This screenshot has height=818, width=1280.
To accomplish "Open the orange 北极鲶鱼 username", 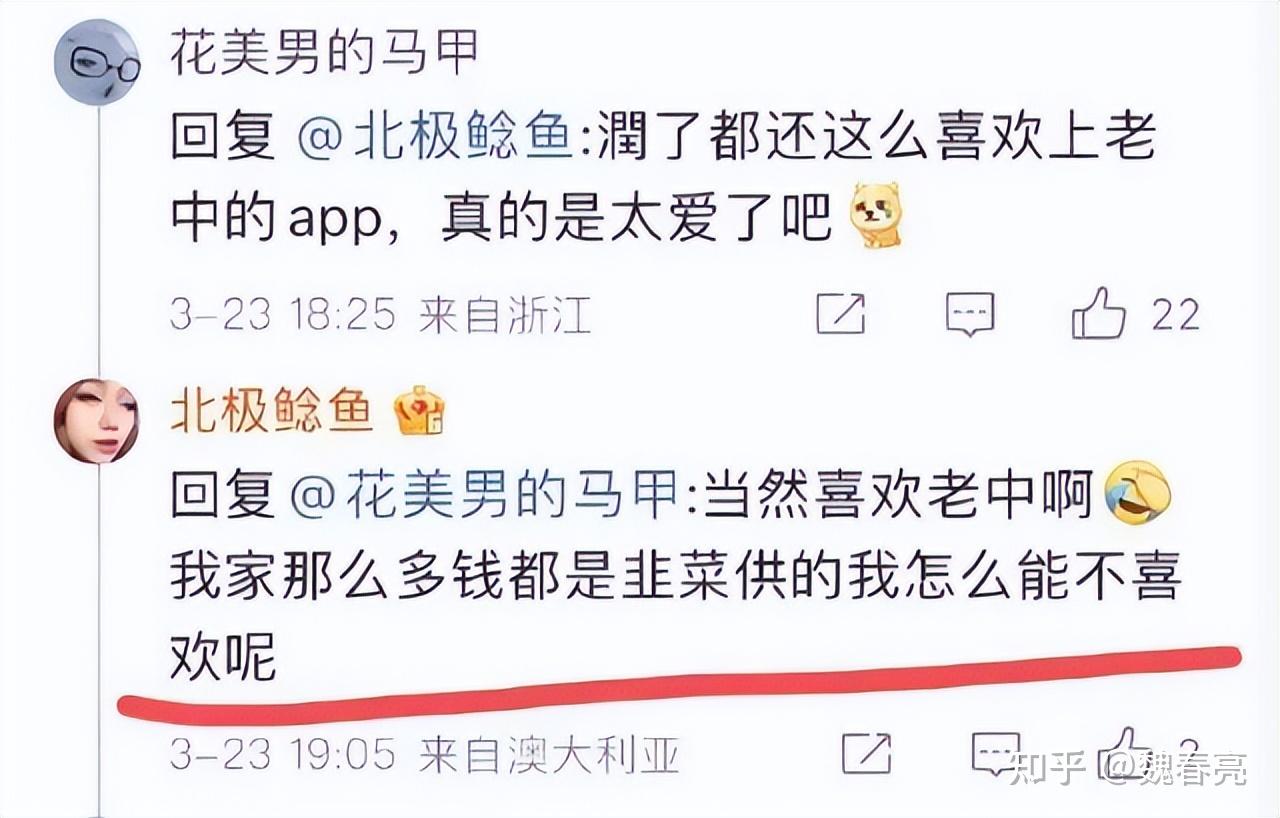I will click(272, 411).
